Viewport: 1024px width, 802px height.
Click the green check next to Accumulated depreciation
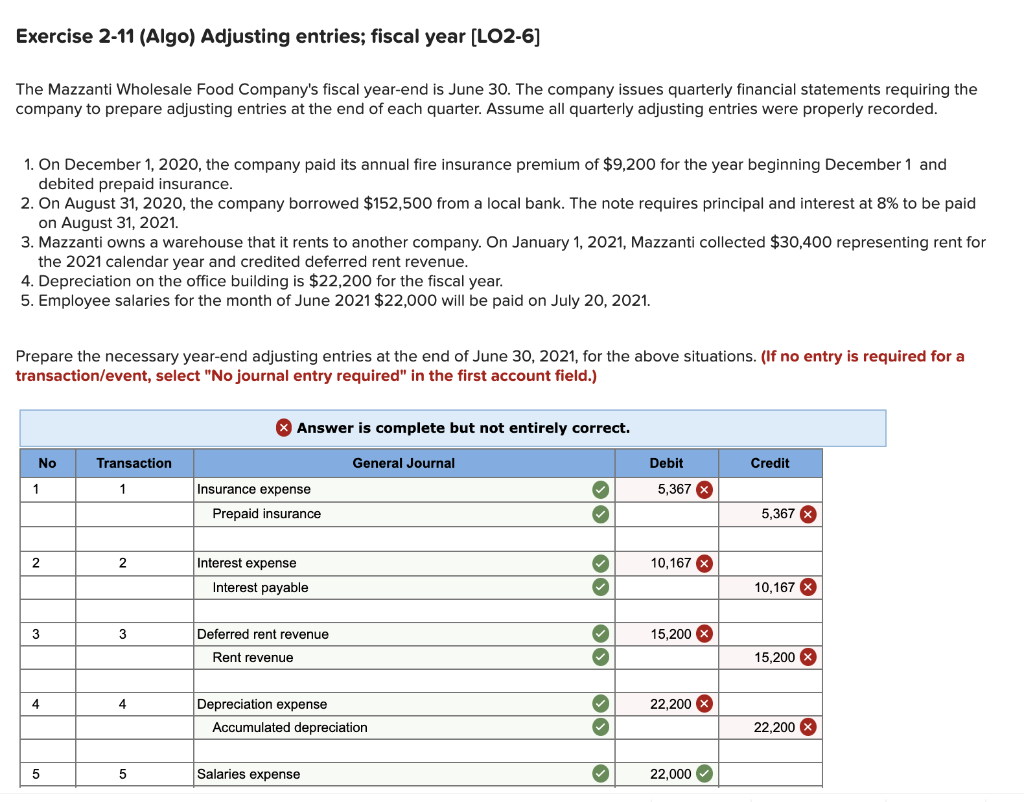599,727
